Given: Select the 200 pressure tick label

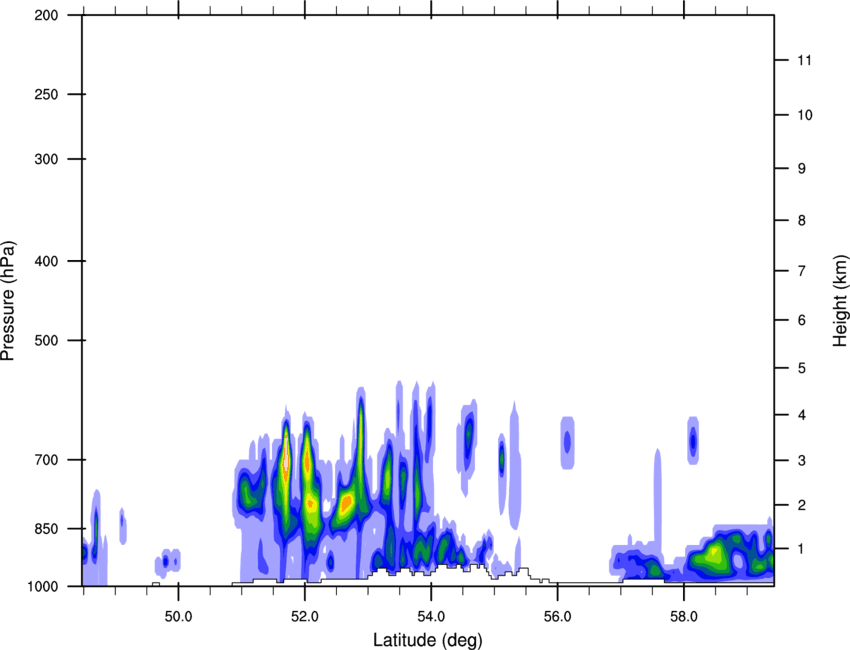Looking at the screenshot, I should pos(46,15).
